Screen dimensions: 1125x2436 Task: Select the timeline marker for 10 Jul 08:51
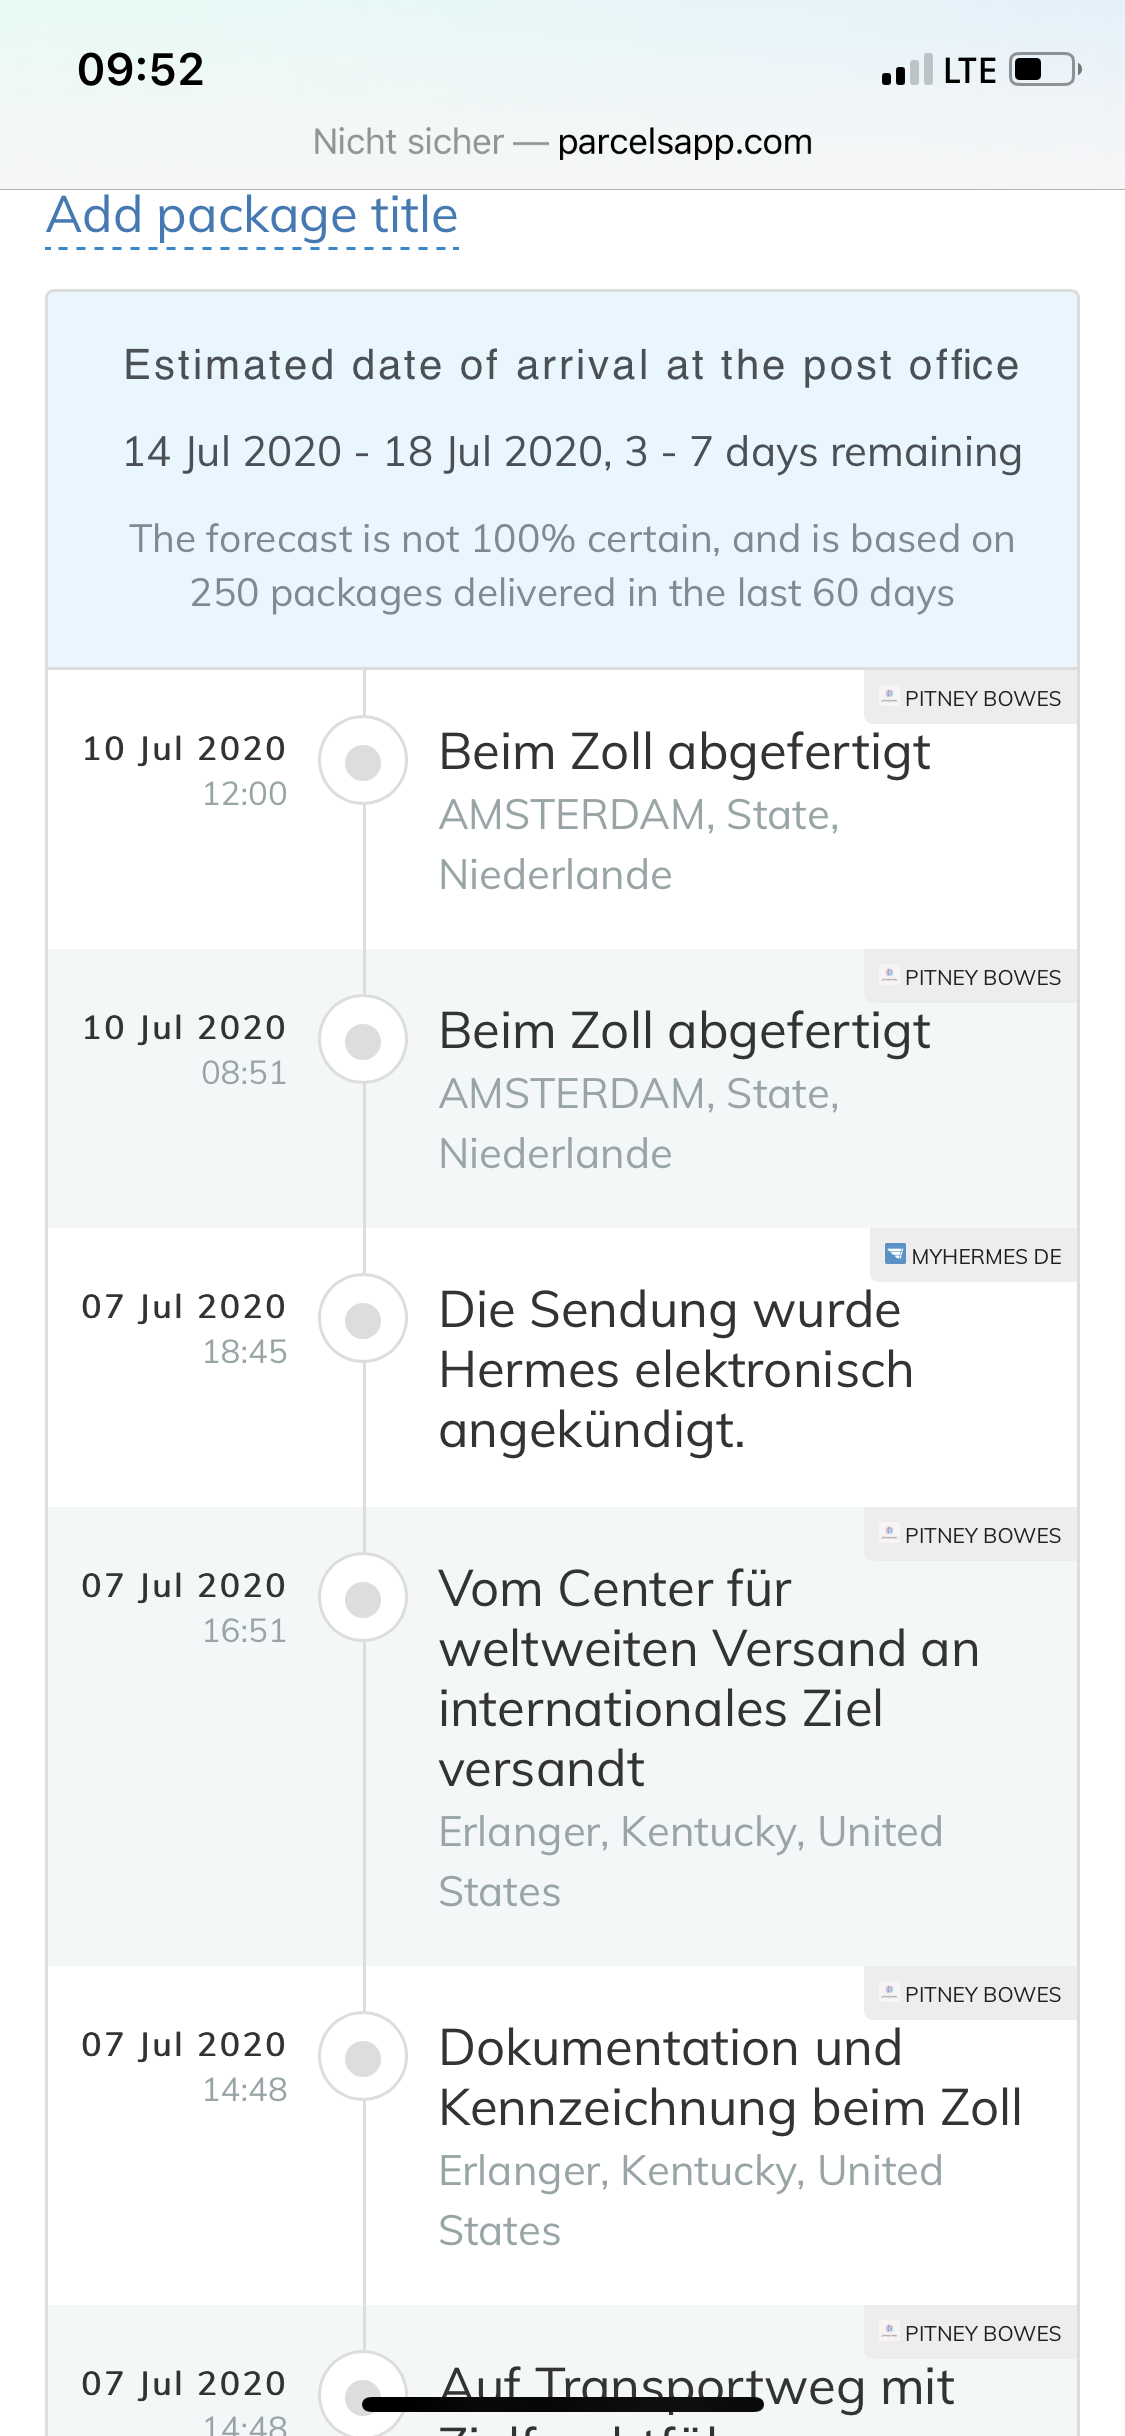click(x=363, y=1040)
